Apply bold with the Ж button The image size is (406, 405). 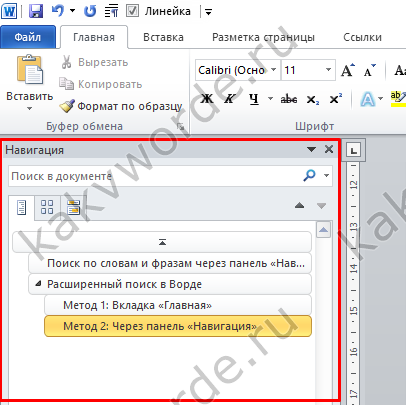pos(207,99)
